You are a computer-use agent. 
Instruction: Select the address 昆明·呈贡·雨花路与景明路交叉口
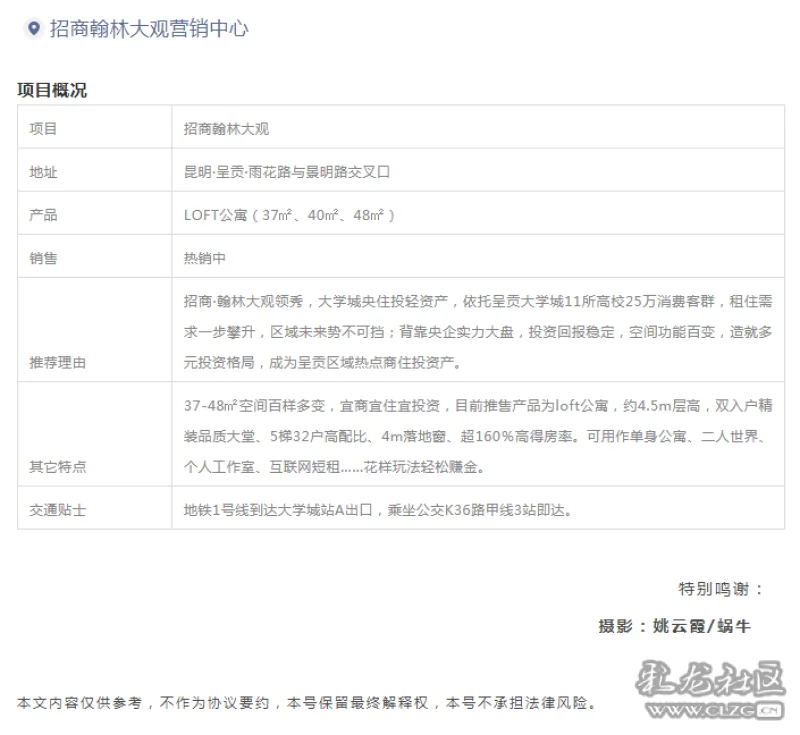point(287,172)
